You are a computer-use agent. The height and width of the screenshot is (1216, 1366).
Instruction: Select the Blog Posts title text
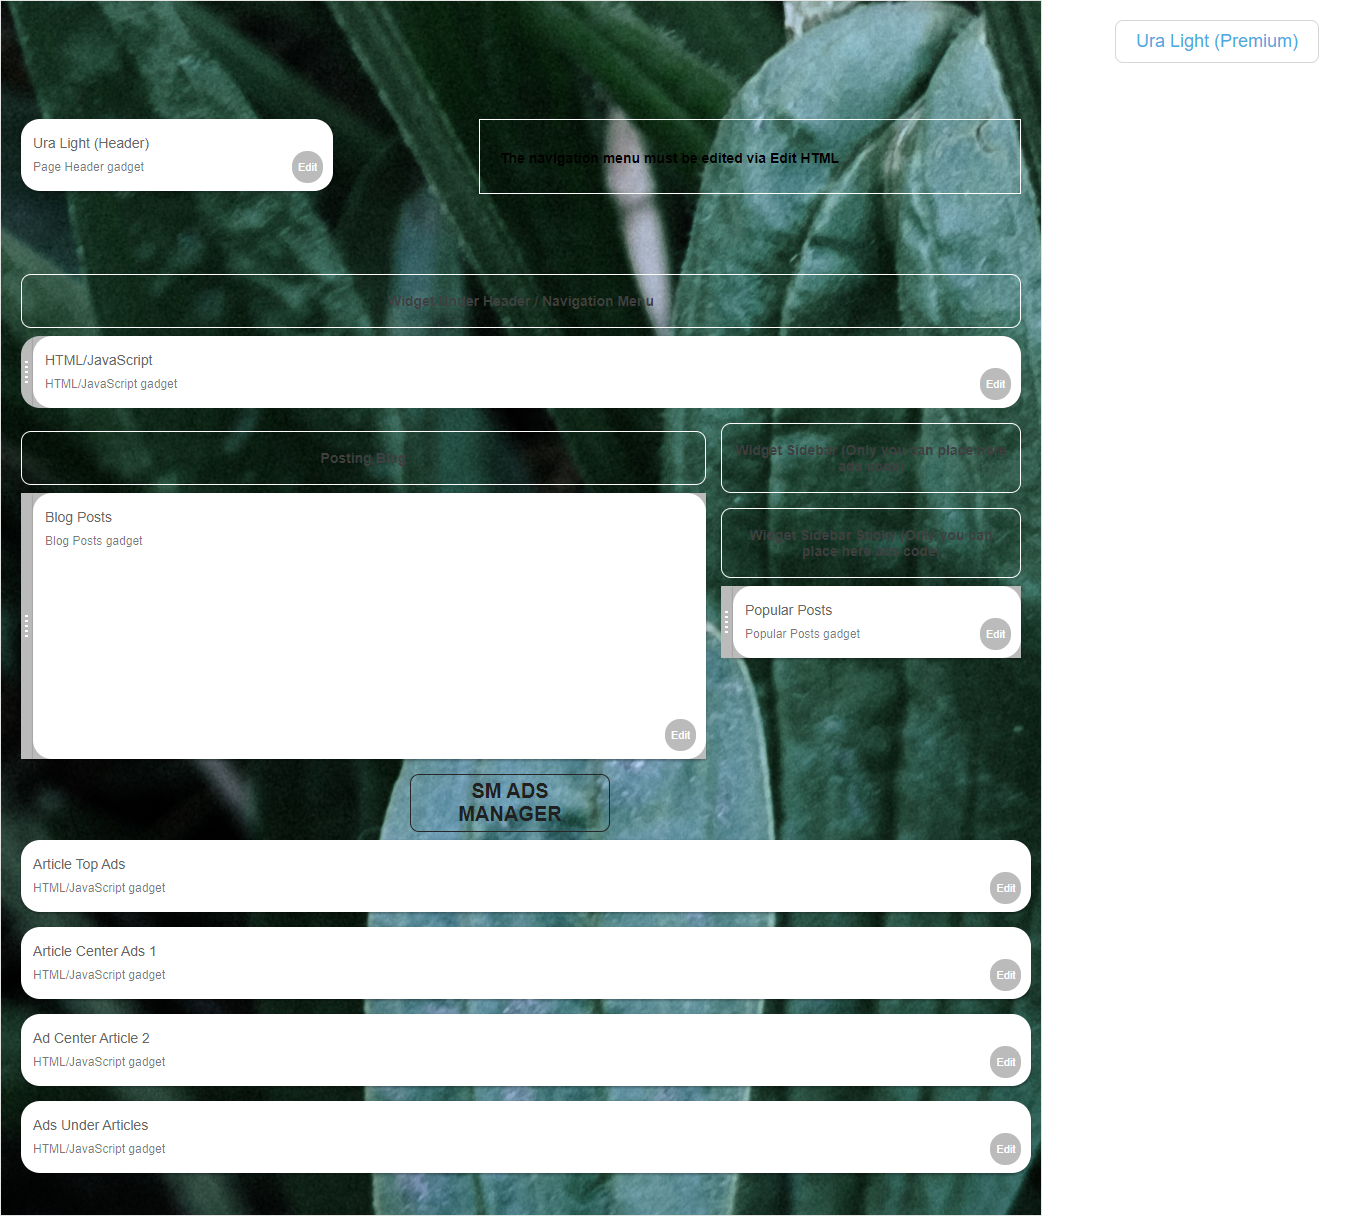point(78,517)
